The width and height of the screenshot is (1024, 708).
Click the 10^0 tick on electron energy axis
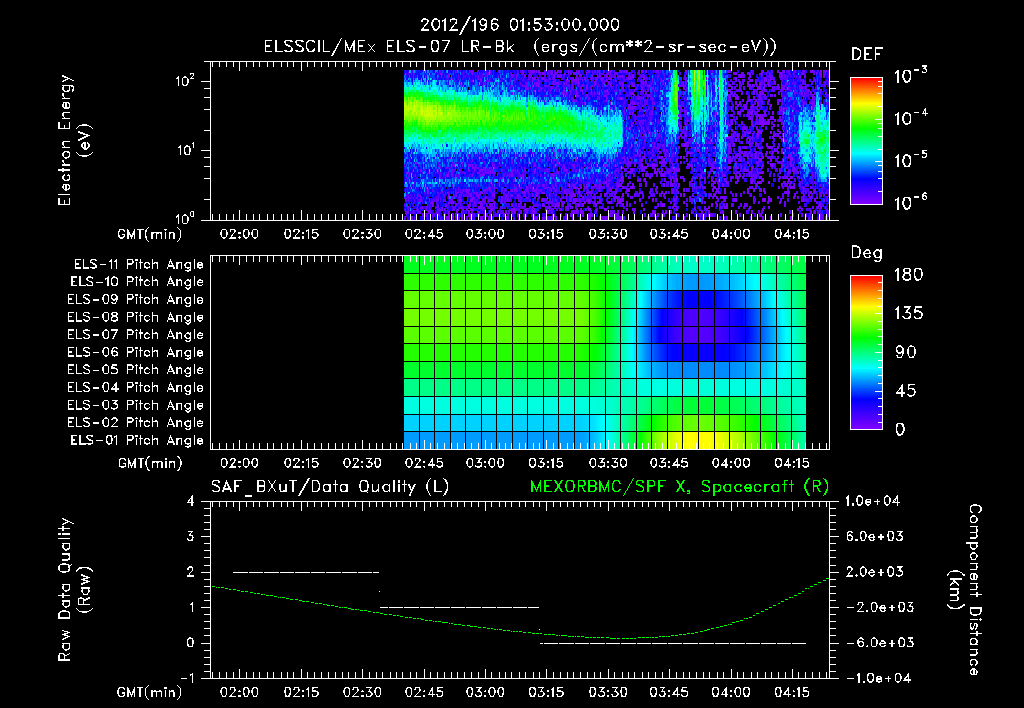[x=185, y=217]
